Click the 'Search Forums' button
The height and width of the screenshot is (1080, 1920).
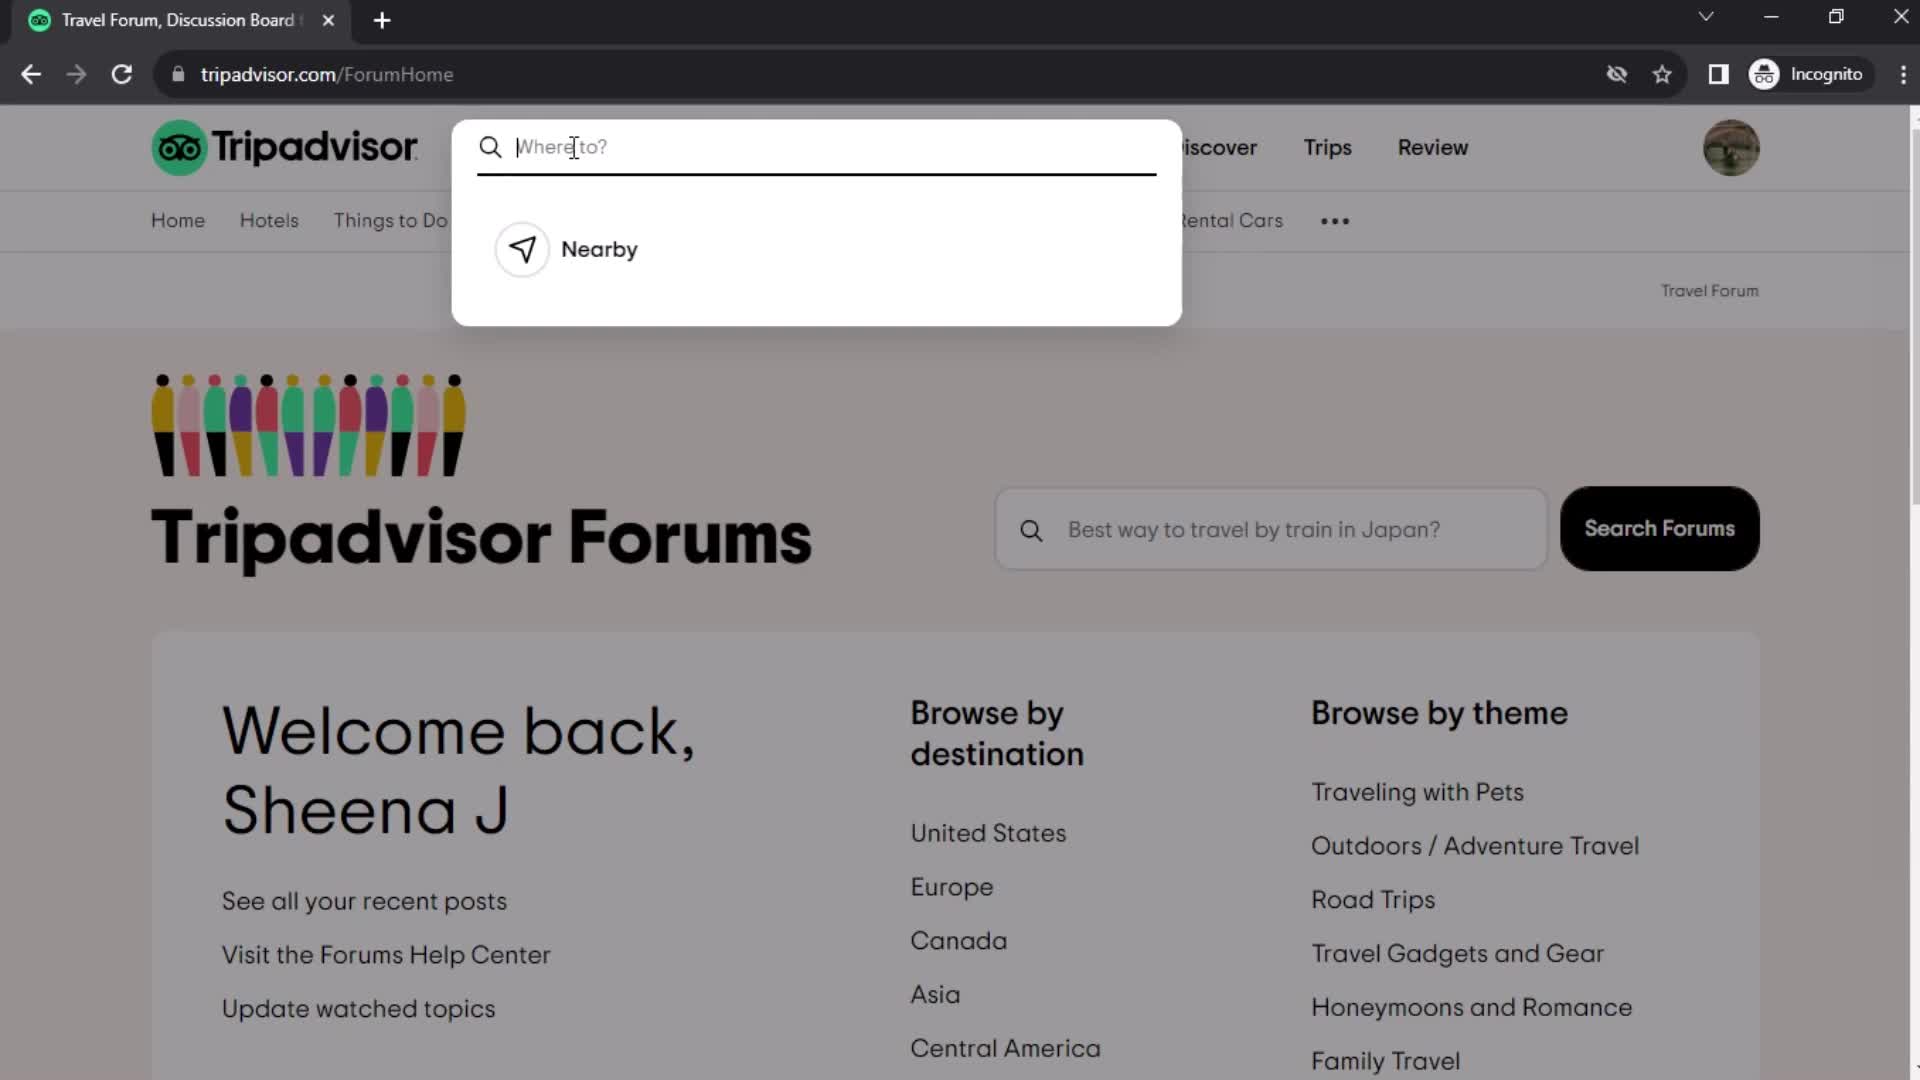tap(1659, 527)
